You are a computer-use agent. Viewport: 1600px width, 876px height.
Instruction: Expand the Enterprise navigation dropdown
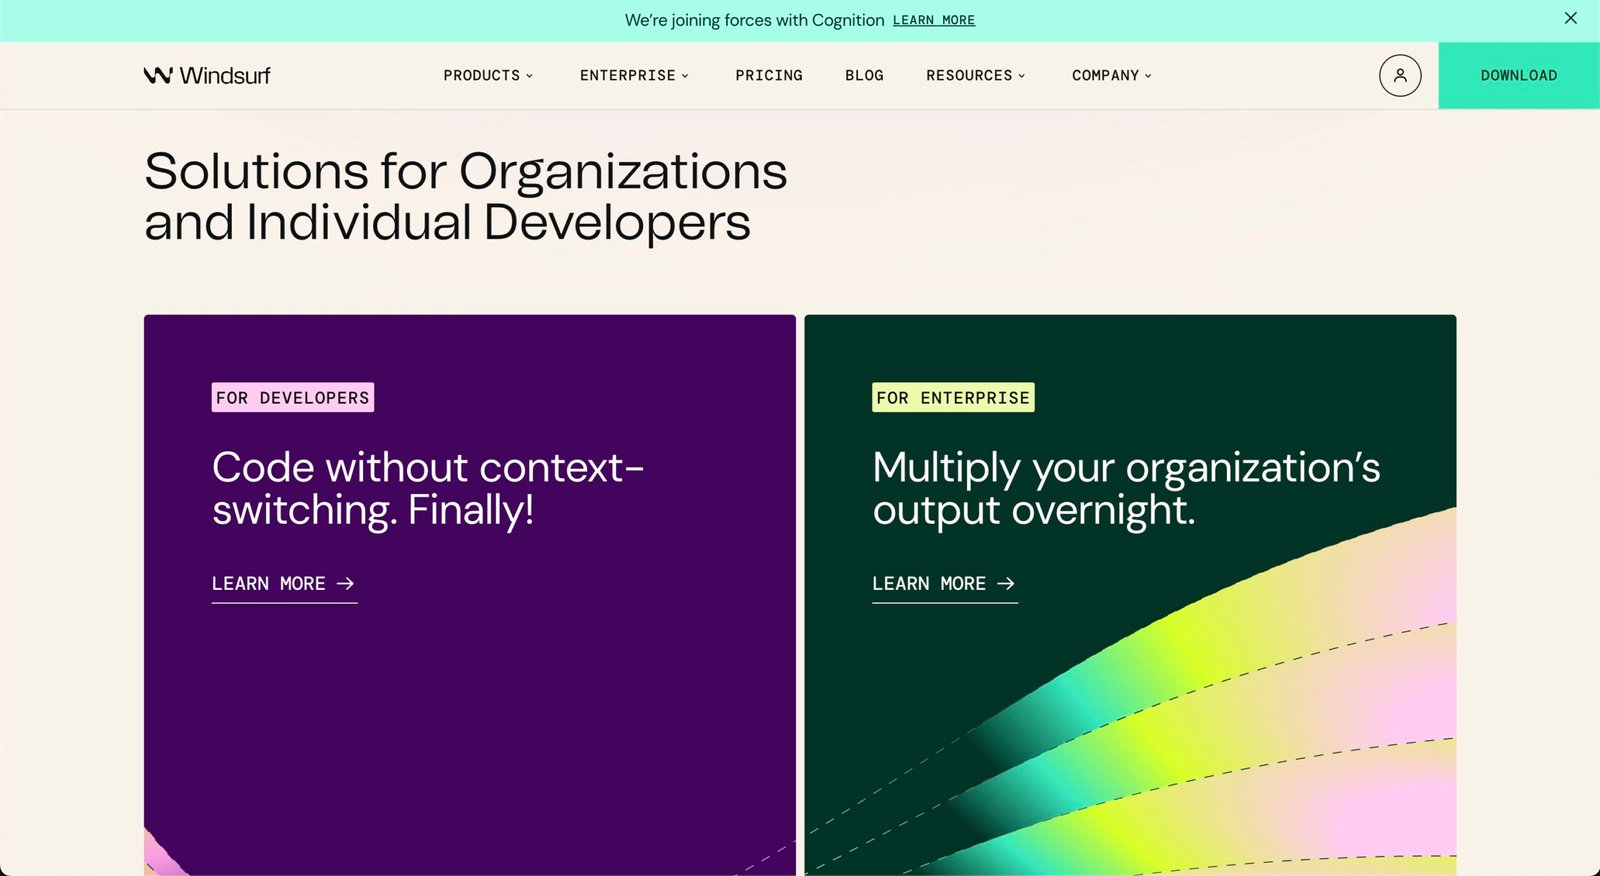click(x=634, y=75)
